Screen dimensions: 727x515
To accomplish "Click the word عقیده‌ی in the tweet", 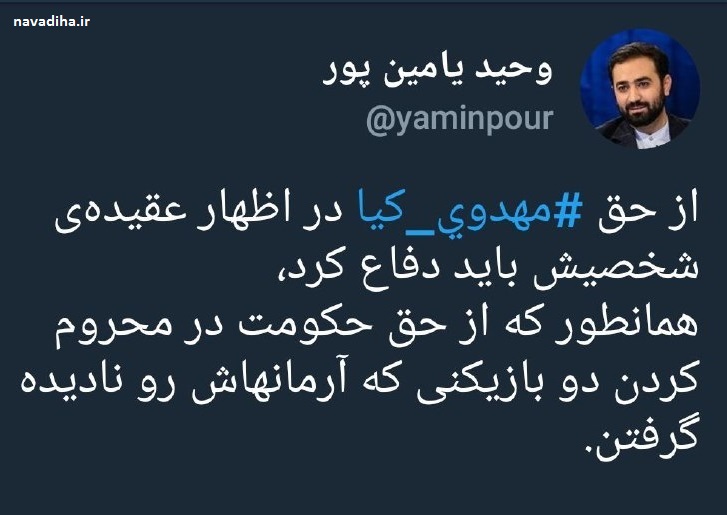I will [x=121, y=216].
